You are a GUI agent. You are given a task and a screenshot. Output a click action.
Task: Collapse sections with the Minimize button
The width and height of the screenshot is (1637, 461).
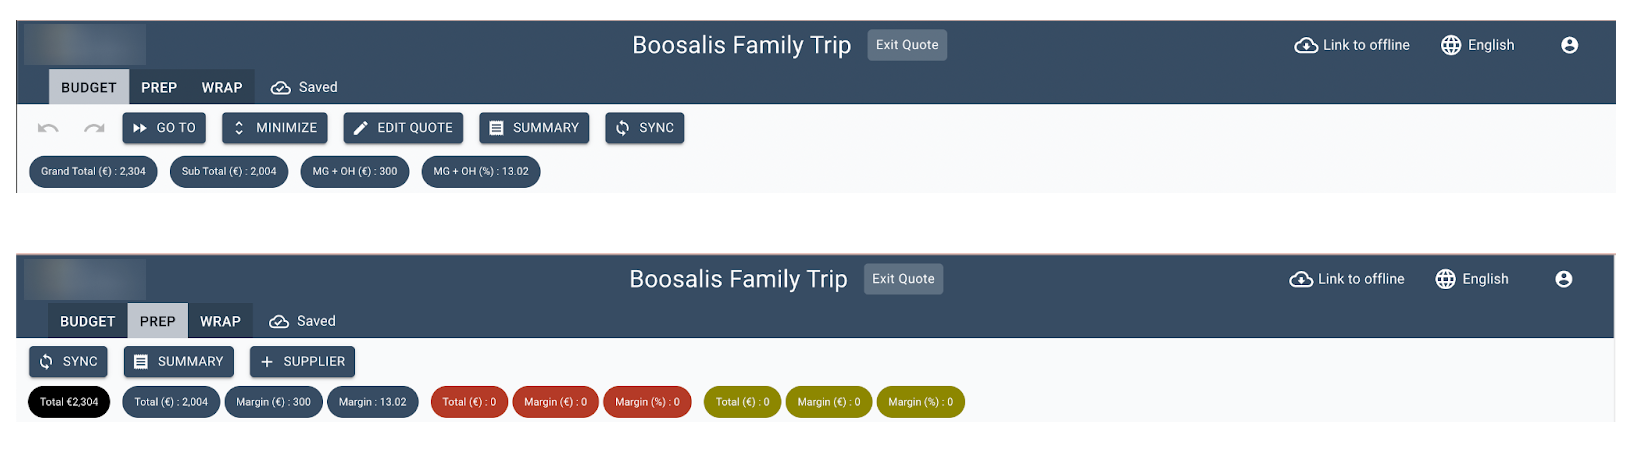[x=275, y=128]
